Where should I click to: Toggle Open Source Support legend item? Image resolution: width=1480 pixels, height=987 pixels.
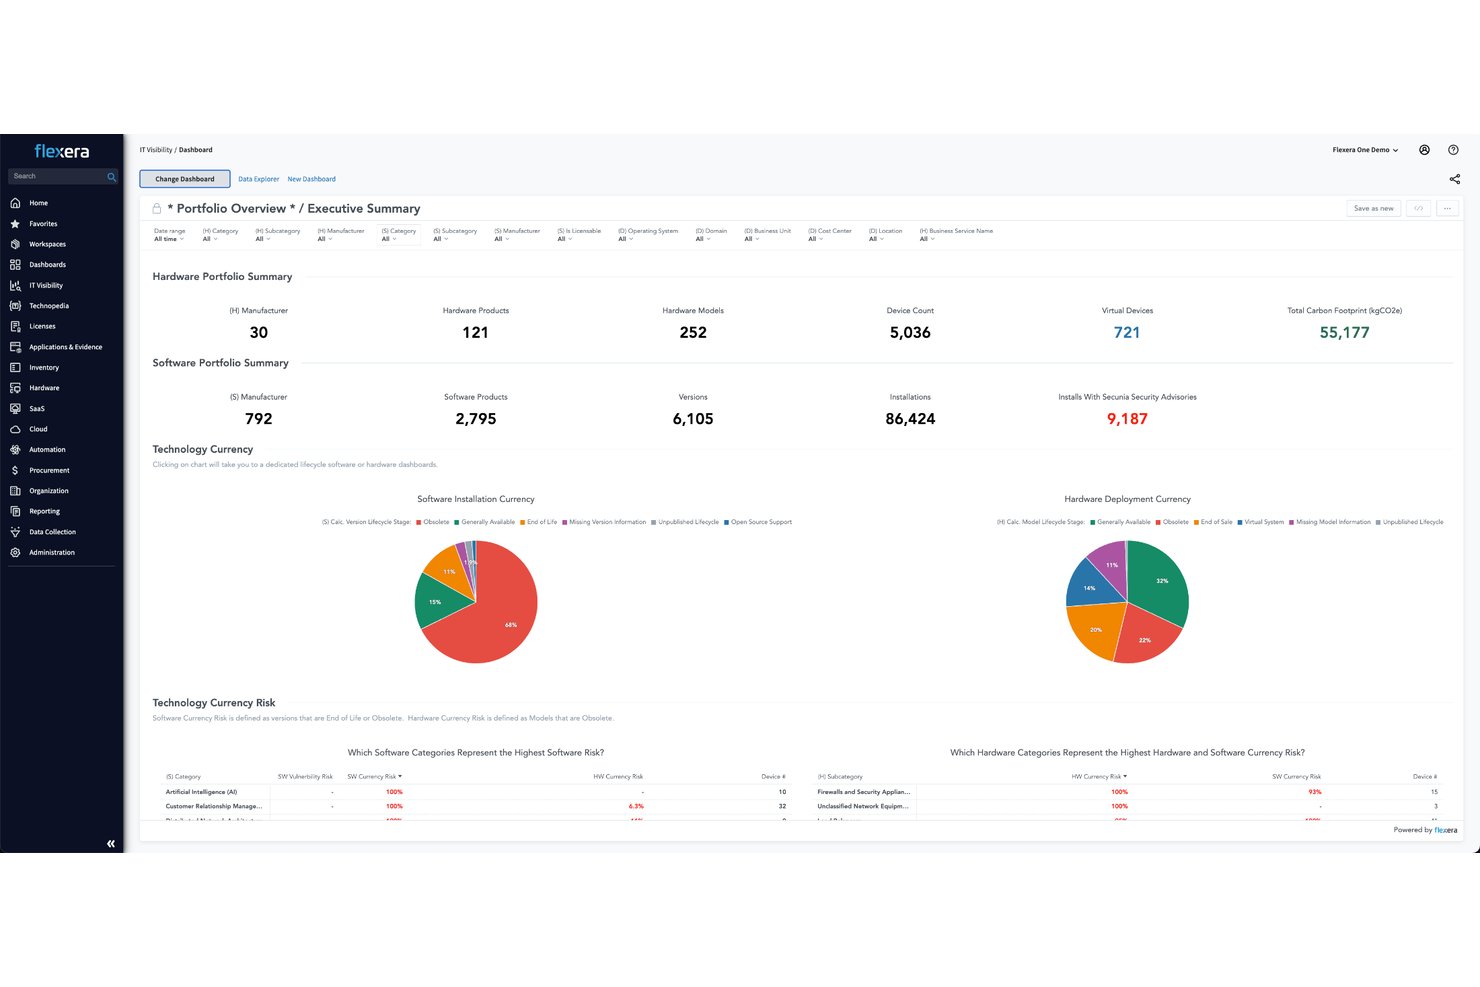click(x=758, y=522)
